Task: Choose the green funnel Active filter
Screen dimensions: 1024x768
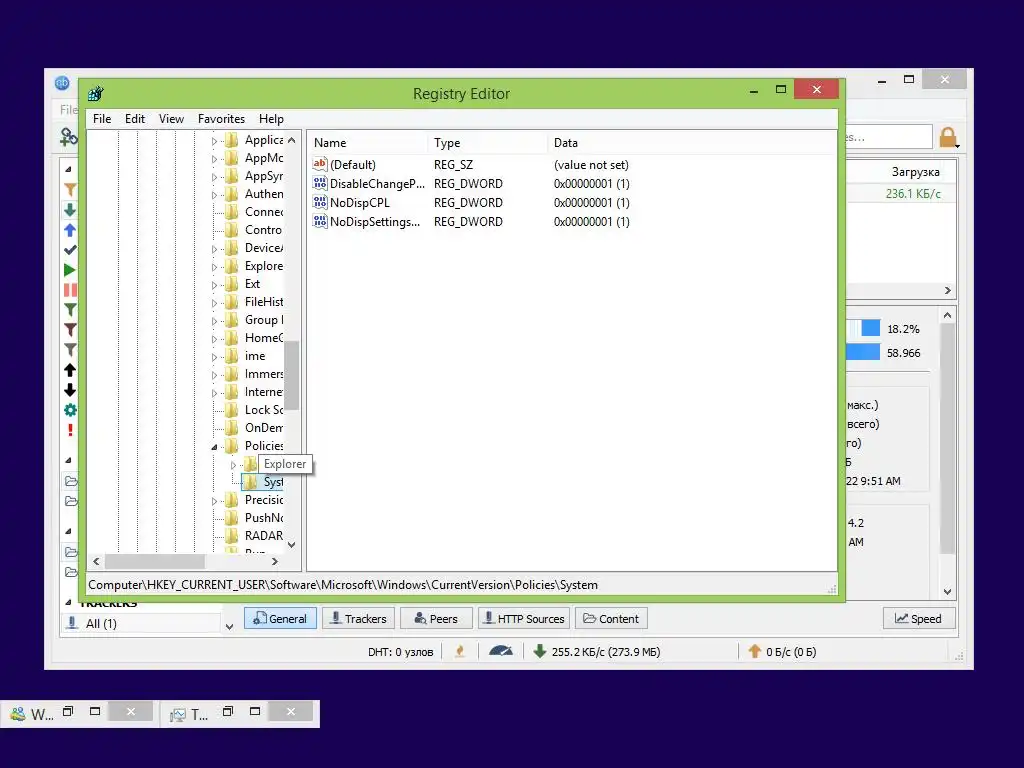Action: coord(70,310)
